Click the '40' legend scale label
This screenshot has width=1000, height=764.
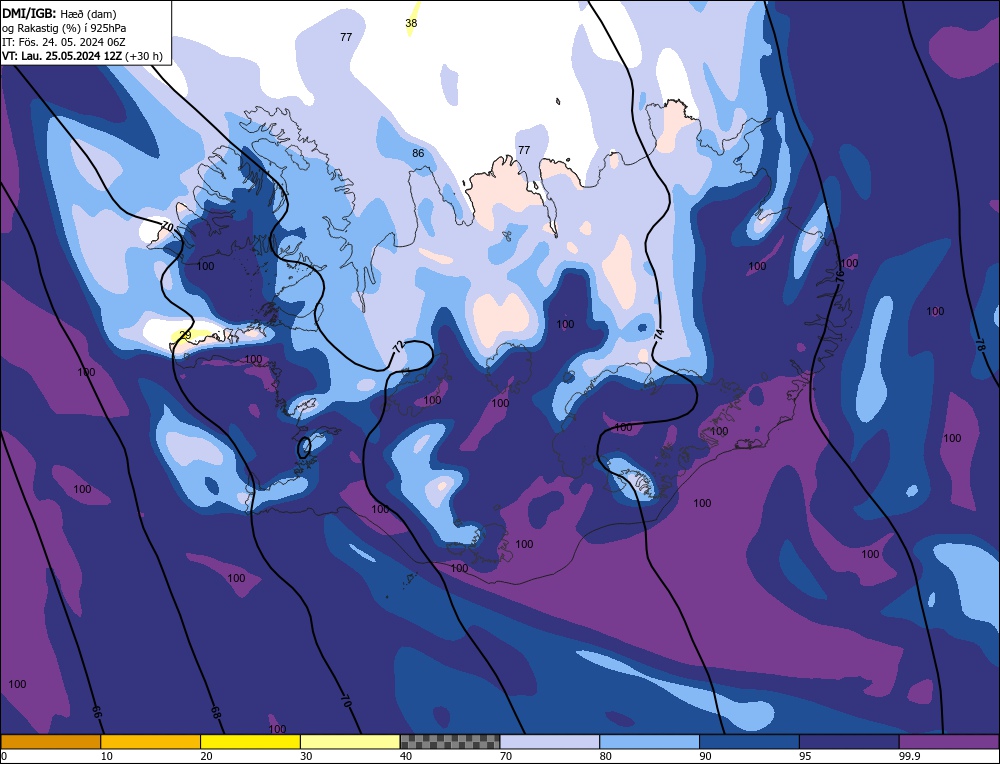point(406,756)
